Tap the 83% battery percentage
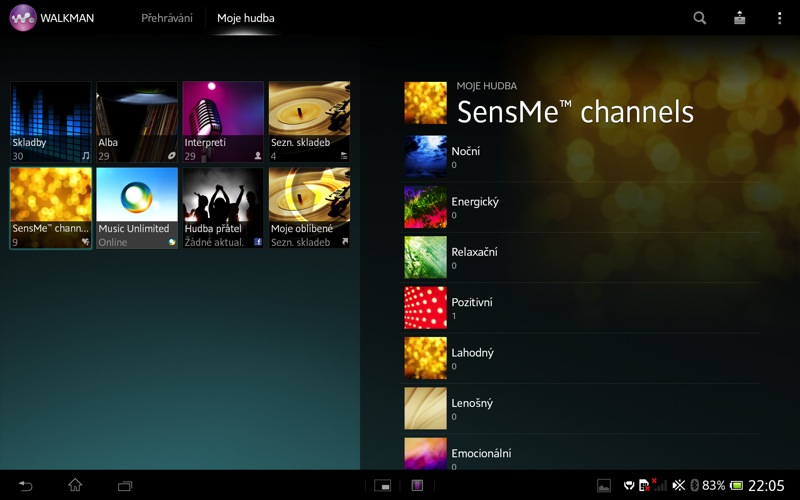This screenshot has width=800, height=500. pyautogui.click(x=713, y=485)
